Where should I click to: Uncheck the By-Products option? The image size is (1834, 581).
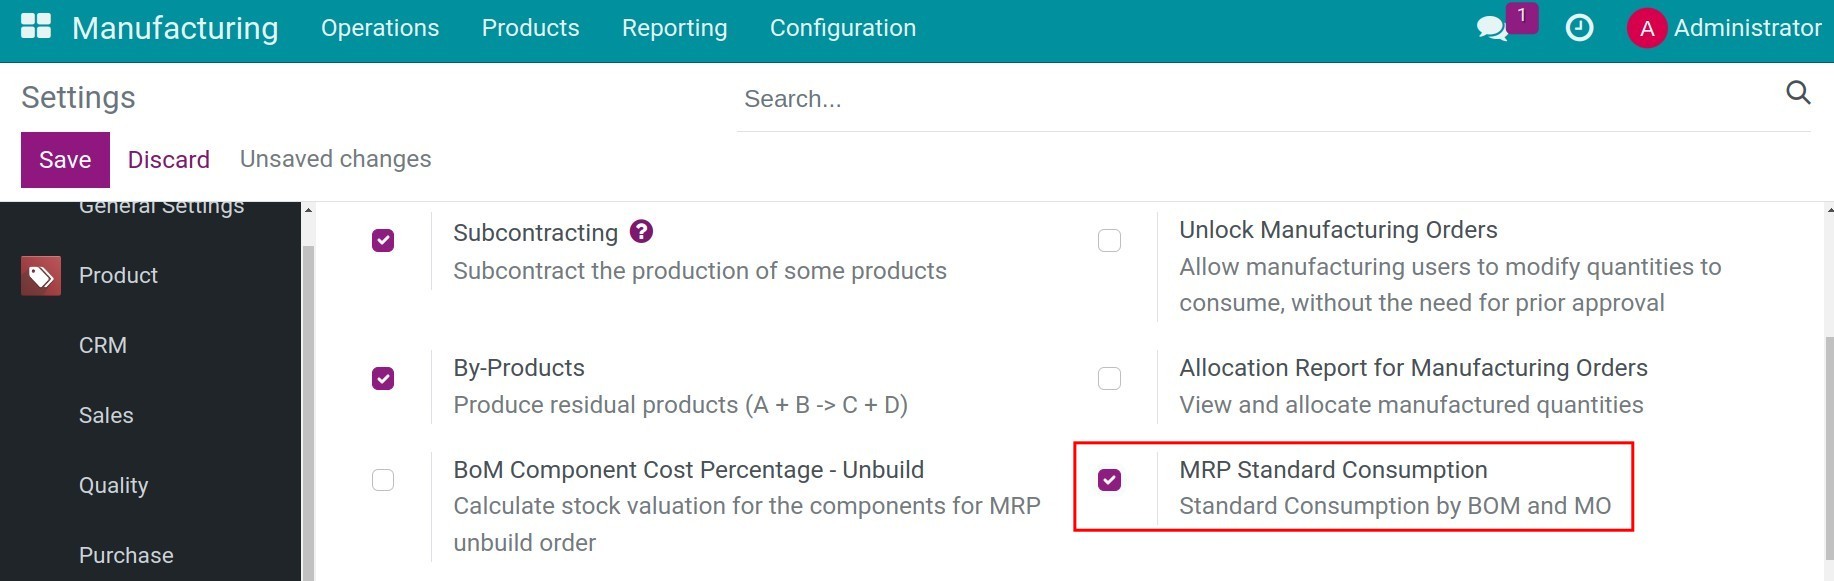(383, 379)
